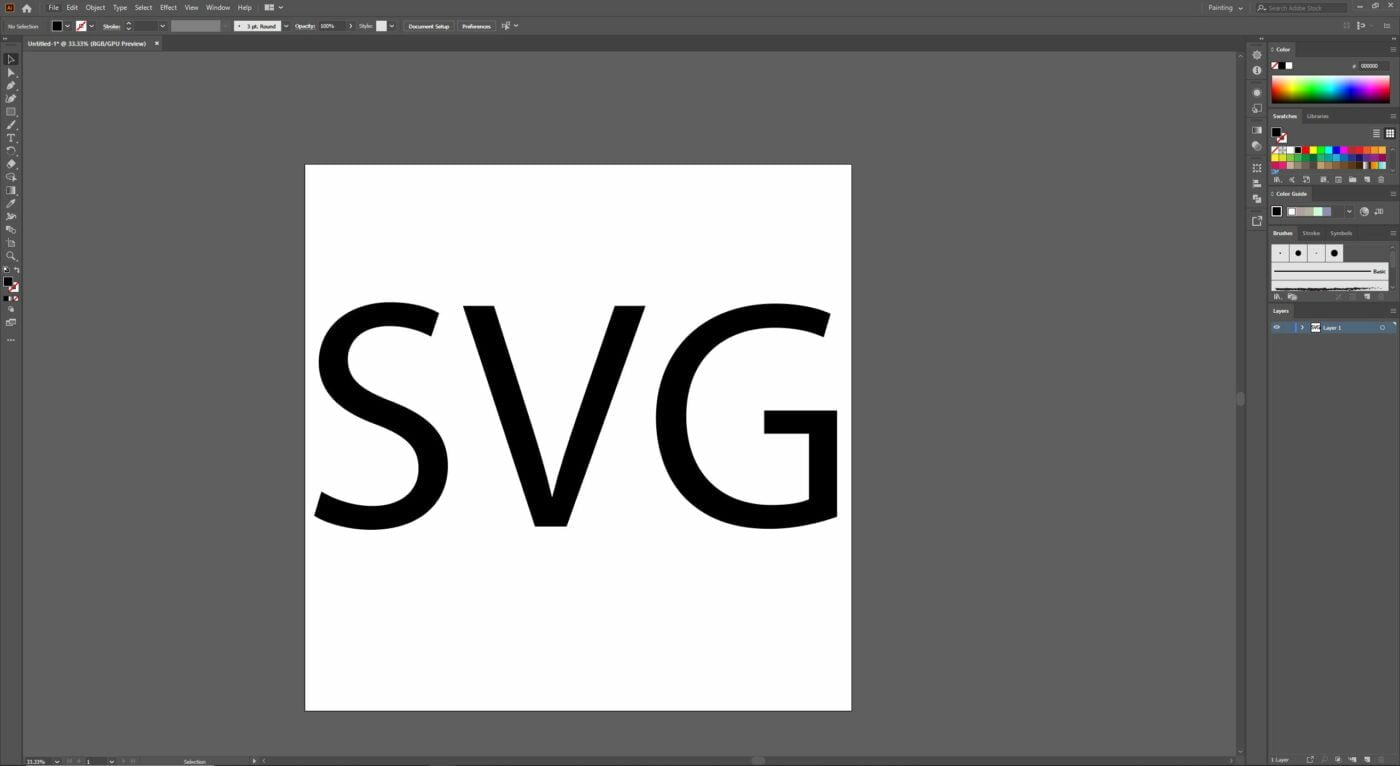Hide Layer 1 with its eye icon
Viewport: 1400px width, 766px height.
pos(1275,327)
